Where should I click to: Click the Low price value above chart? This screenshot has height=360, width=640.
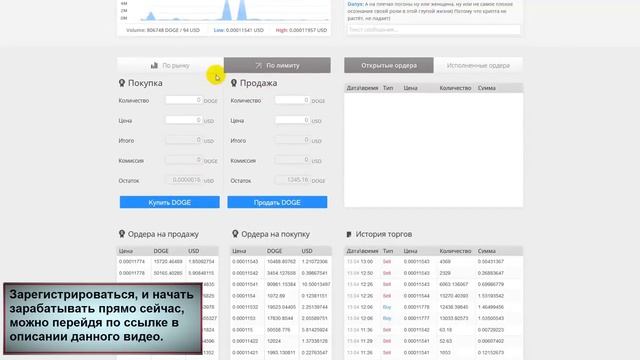tap(244, 30)
